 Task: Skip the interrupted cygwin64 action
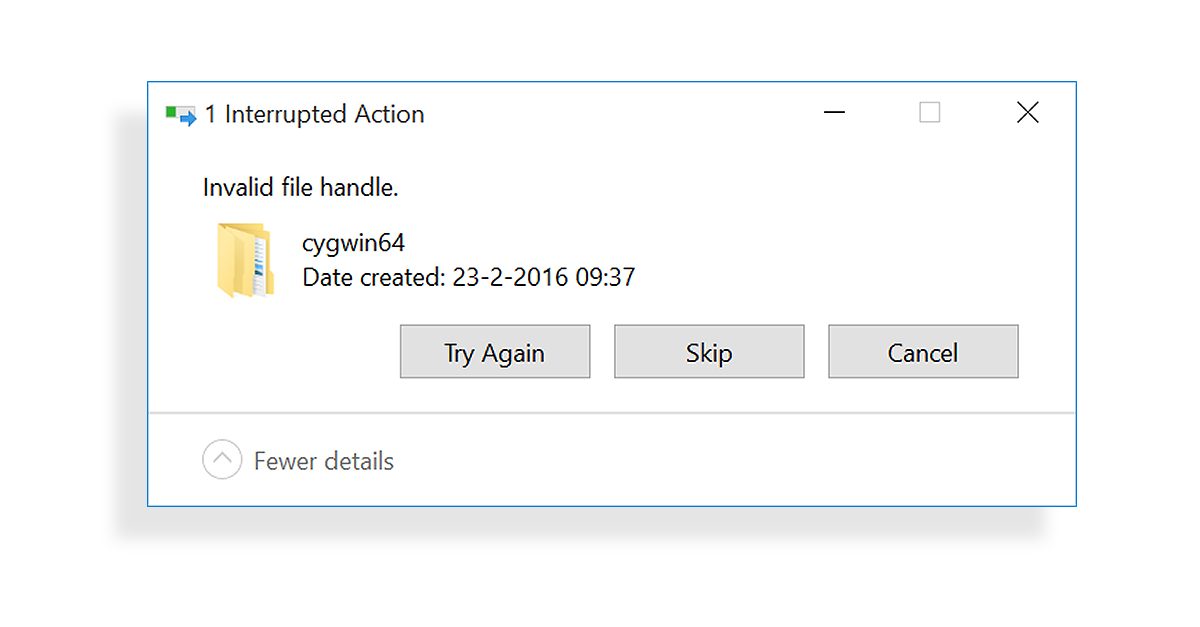[x=709, y=352]
